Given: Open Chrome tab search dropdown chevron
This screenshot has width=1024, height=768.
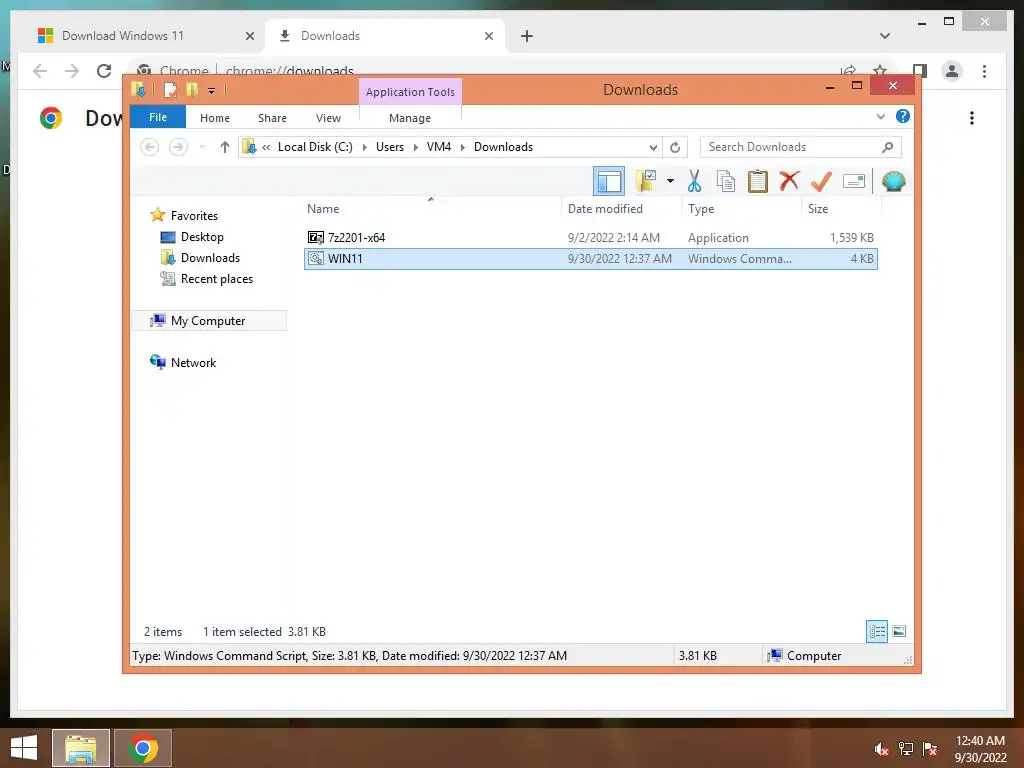Looking at the screenshot, I should (884, 36).
